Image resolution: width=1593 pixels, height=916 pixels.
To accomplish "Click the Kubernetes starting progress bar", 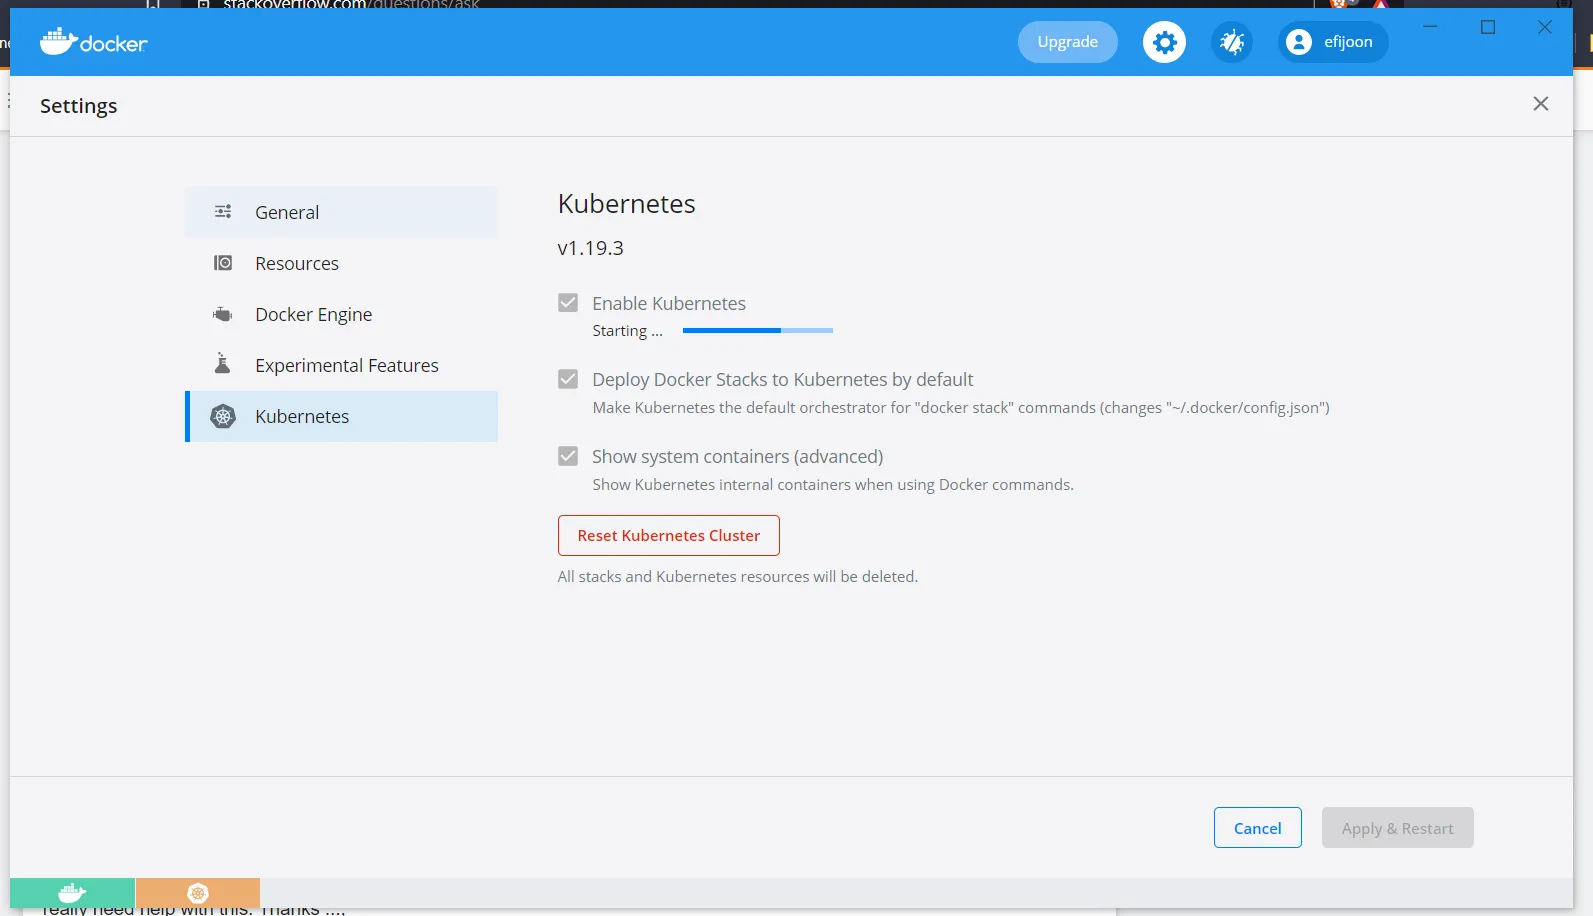I will (758, 330).
